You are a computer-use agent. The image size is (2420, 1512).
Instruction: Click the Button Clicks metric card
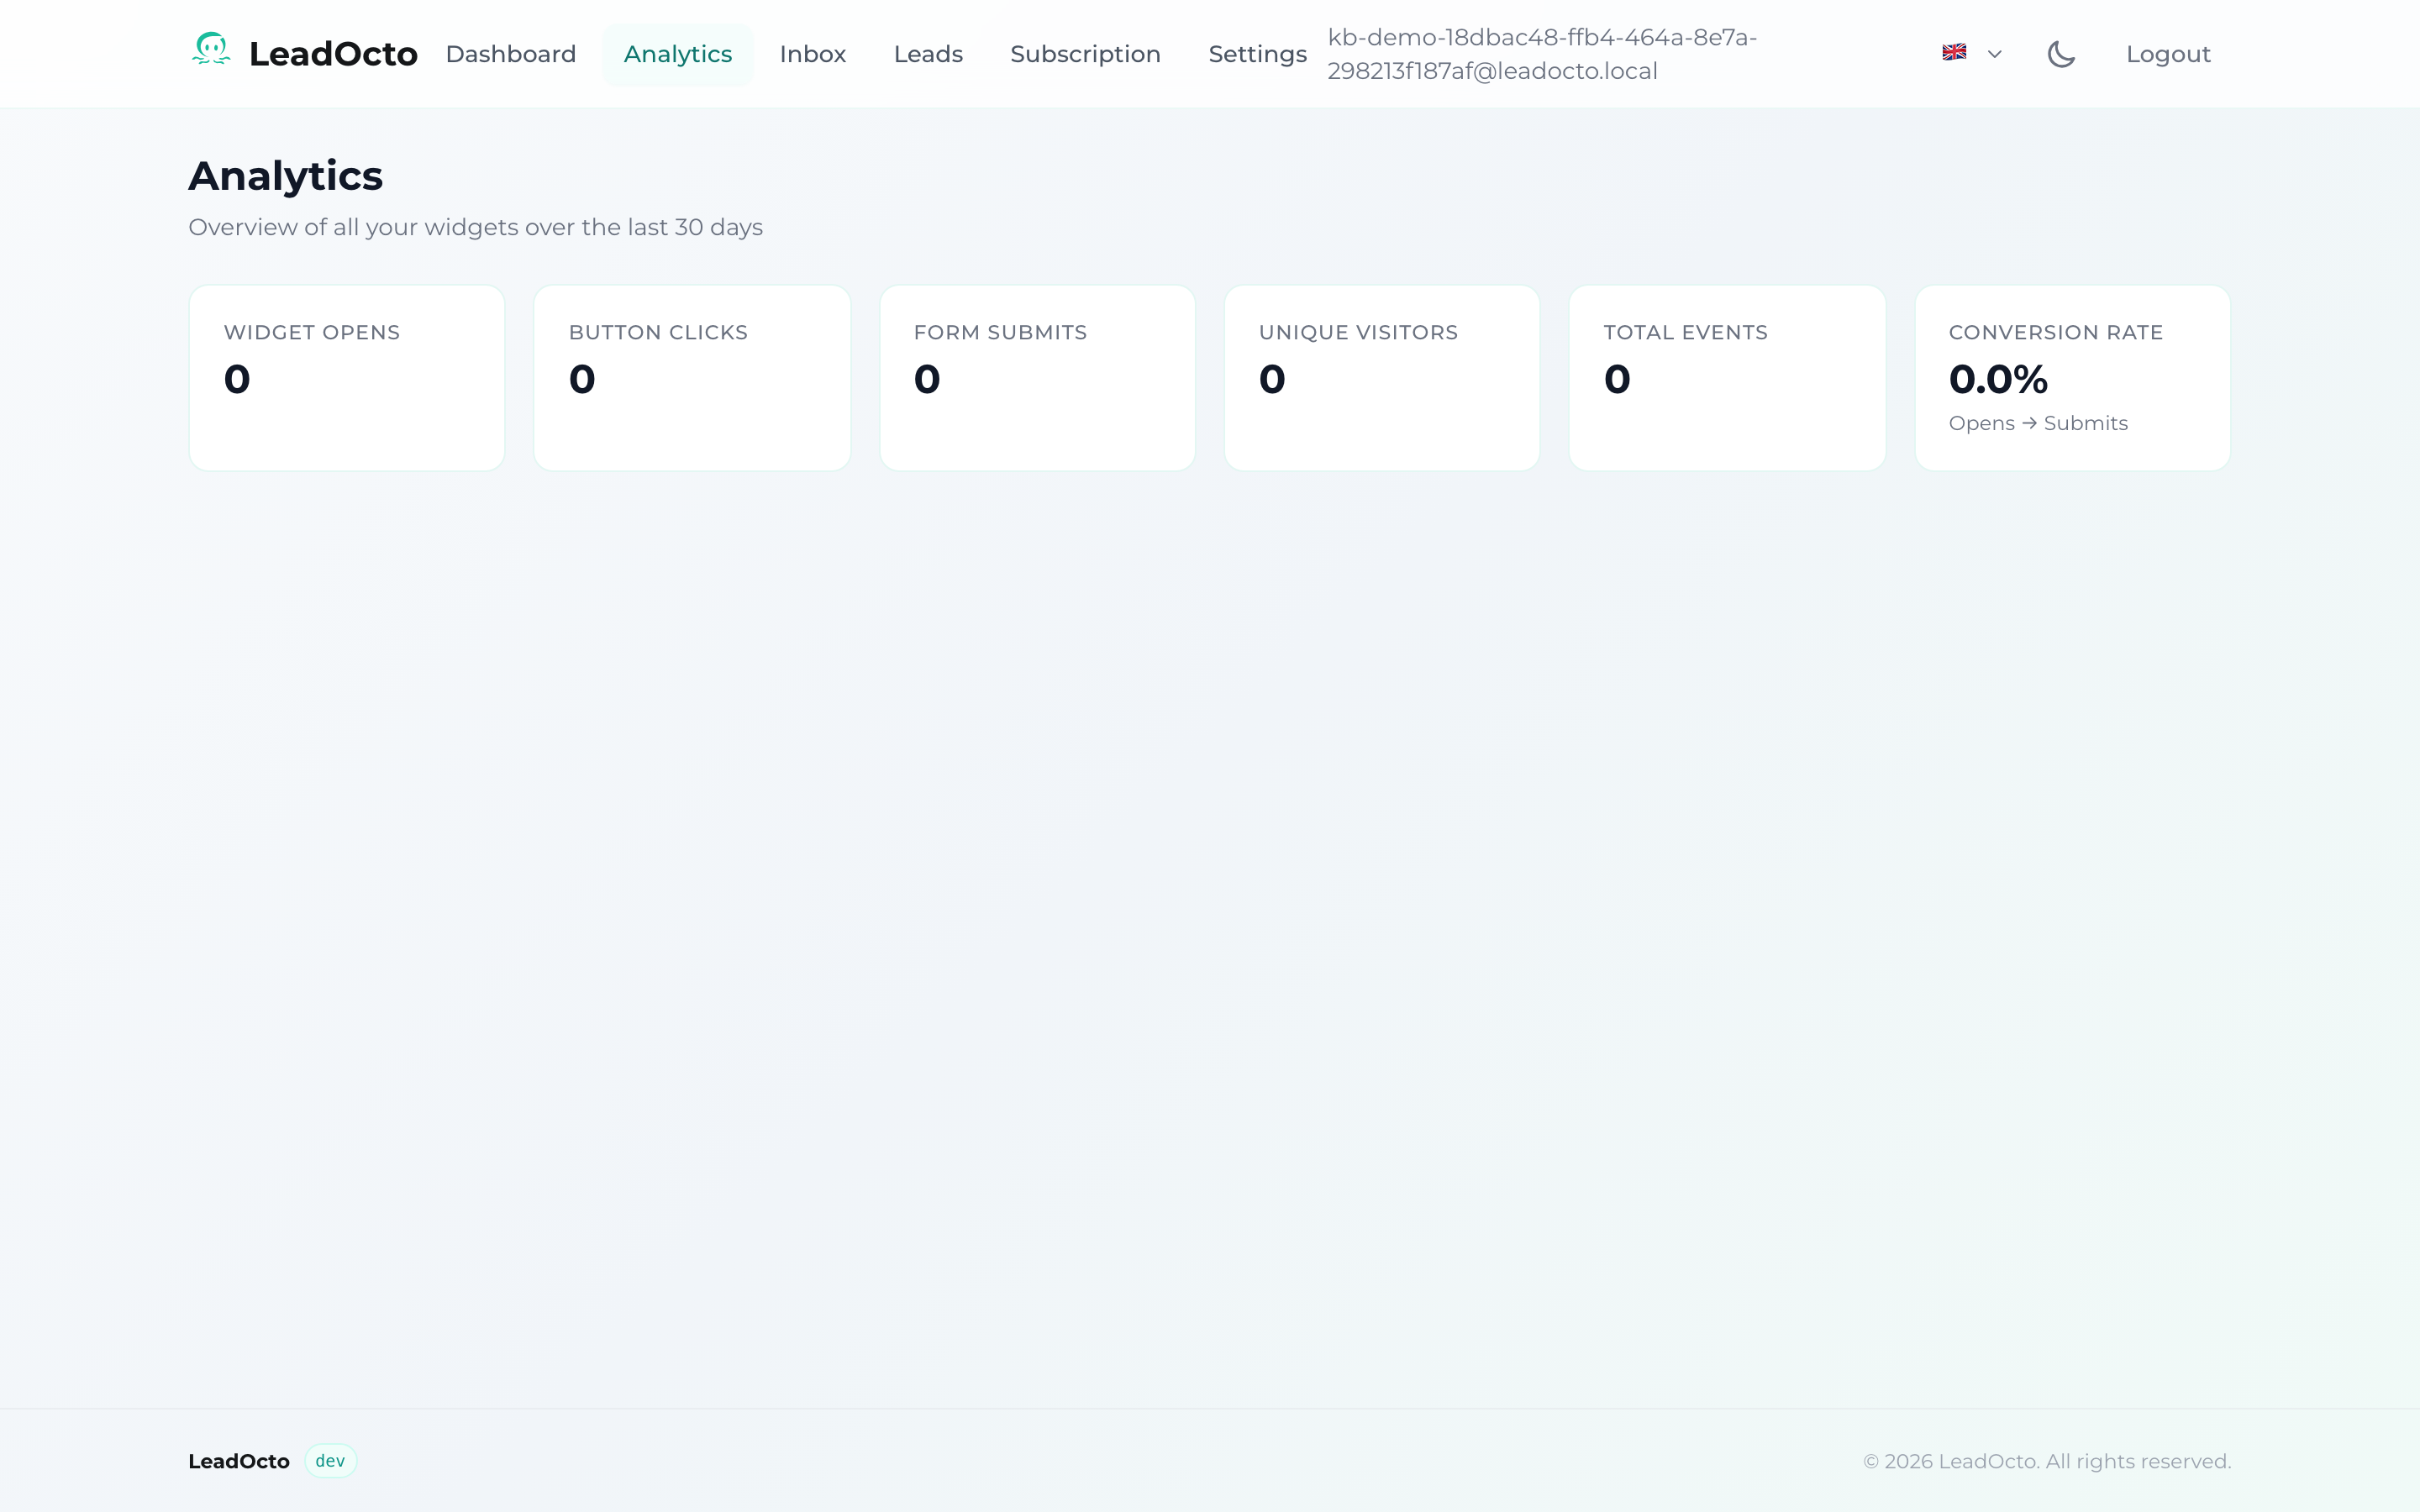pos(692,377)
